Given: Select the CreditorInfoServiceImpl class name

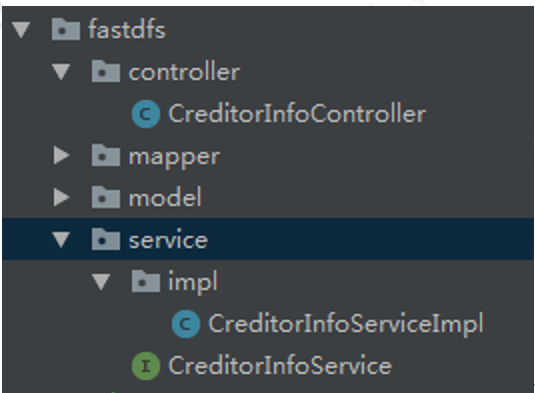Looking at the screenshot, I should 346,324.
